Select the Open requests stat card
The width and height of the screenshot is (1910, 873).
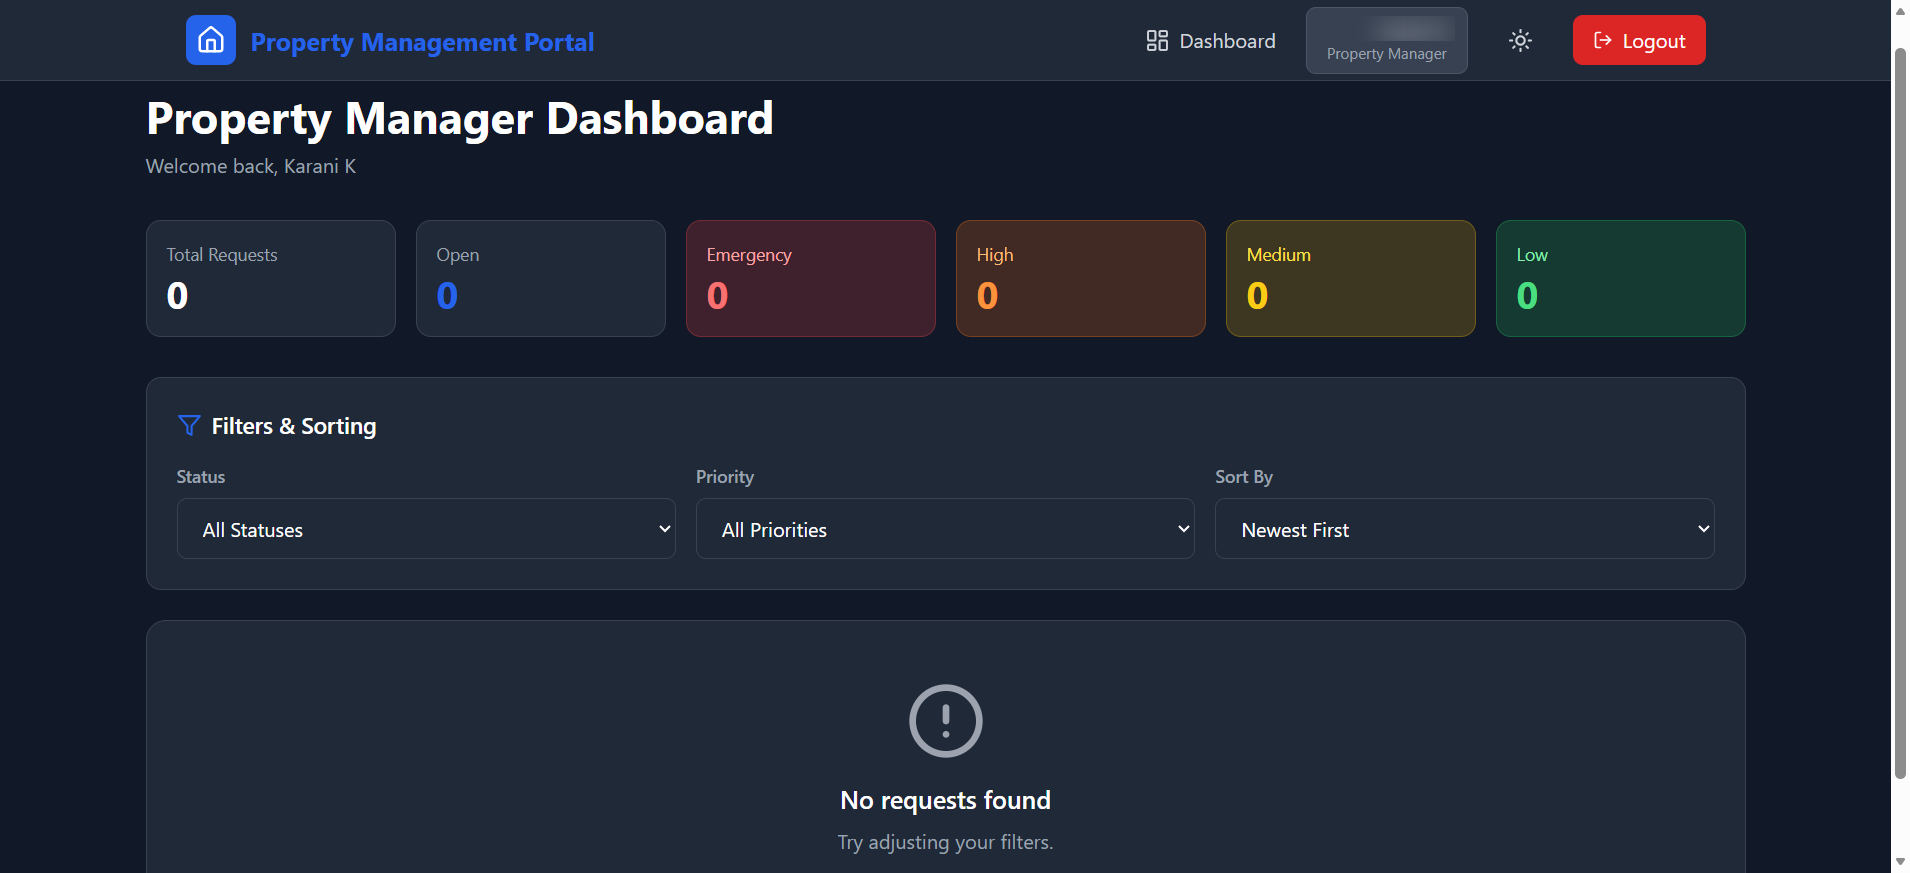point(541,279)
